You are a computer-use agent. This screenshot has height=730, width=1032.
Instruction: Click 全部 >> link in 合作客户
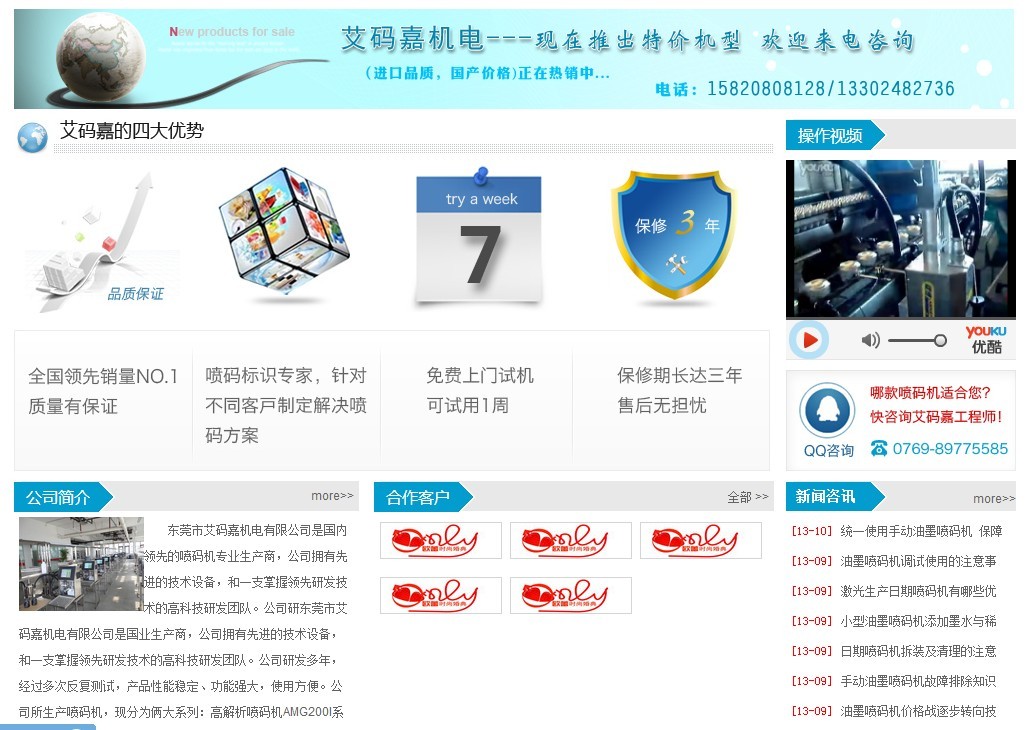point(748,497)
